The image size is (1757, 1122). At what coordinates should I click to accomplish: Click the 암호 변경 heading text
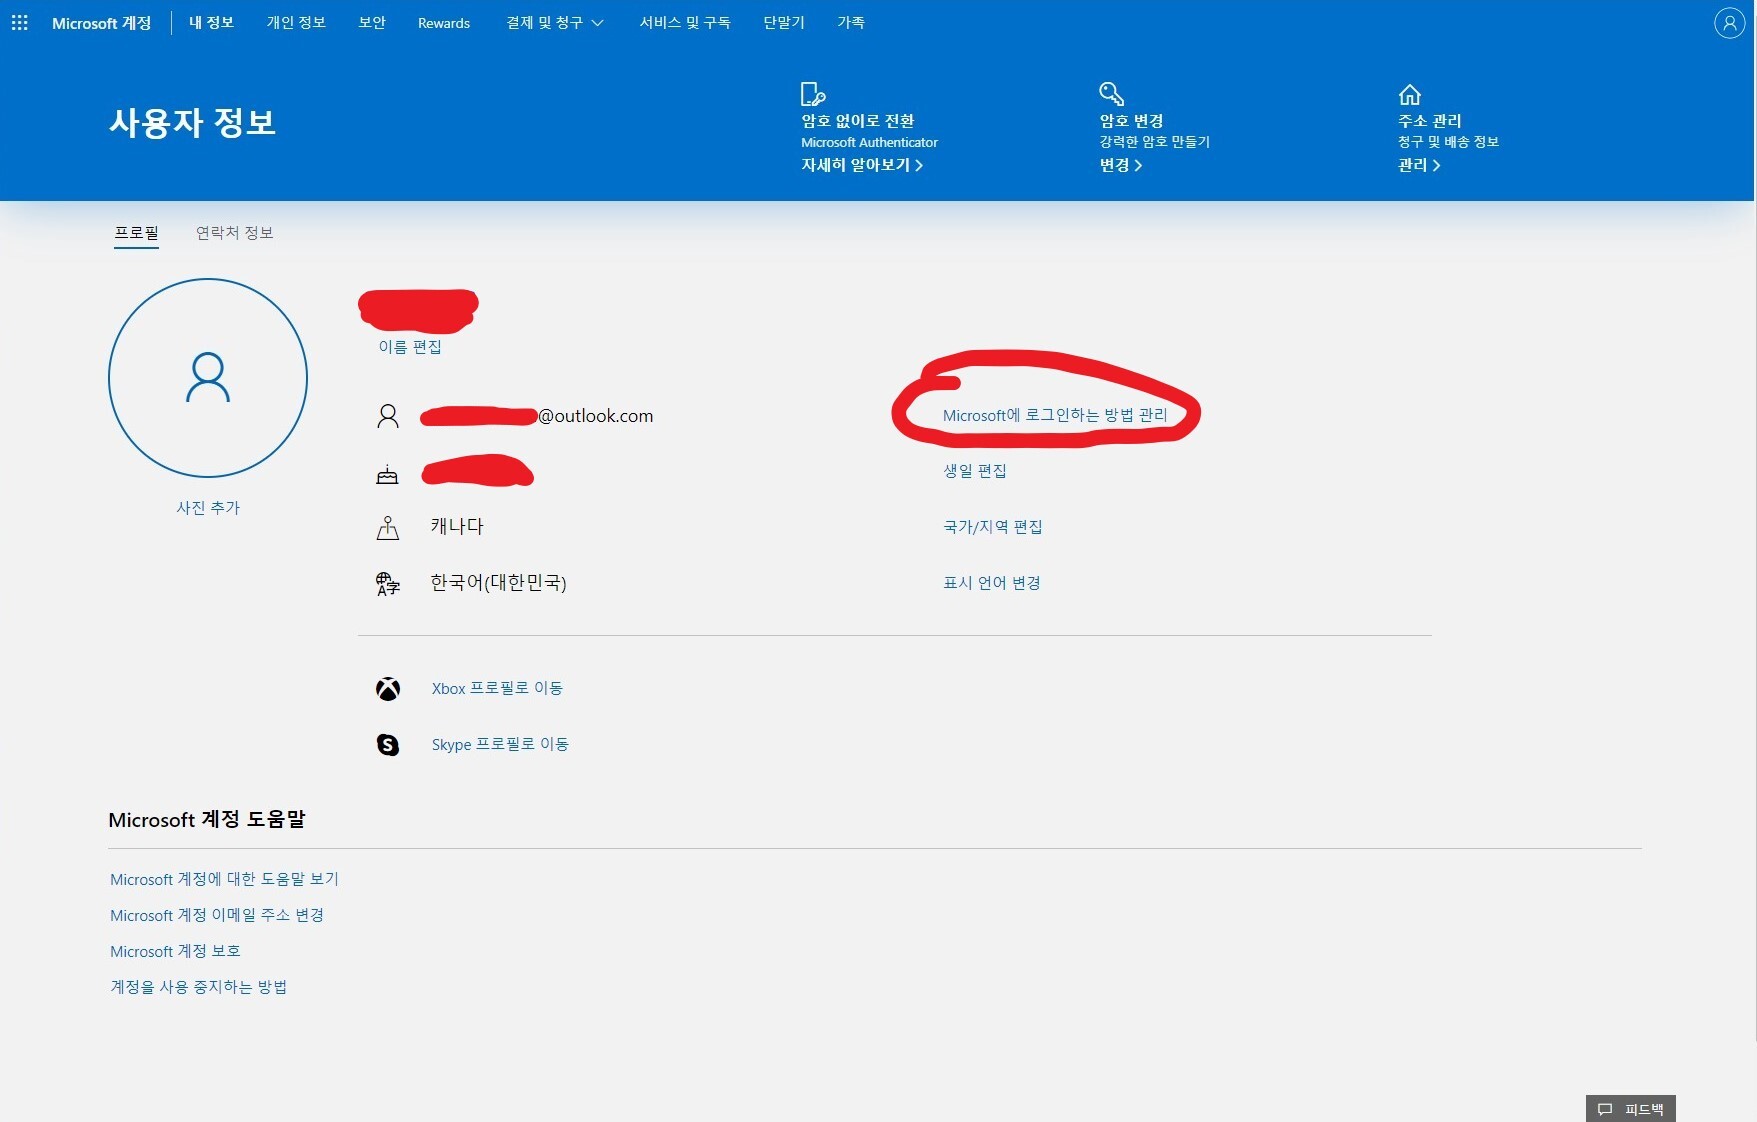tap(1131, 121)
